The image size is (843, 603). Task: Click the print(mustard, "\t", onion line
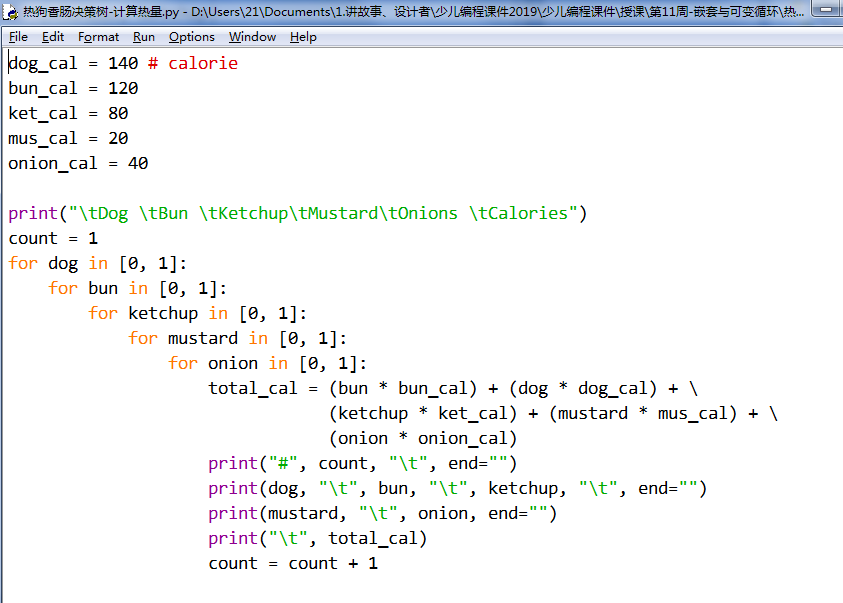[383, 513]
